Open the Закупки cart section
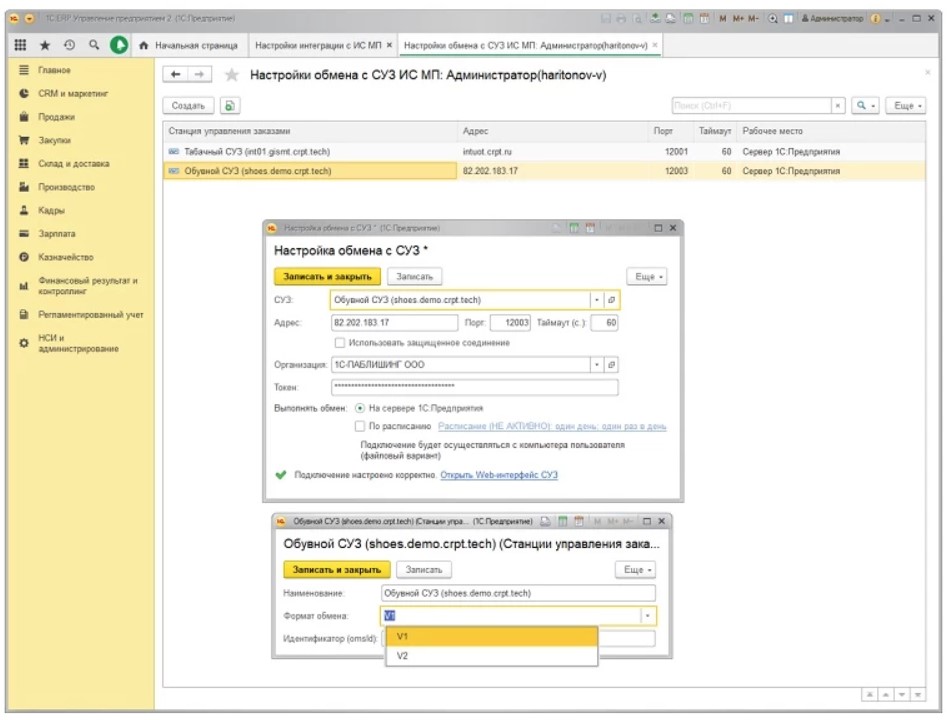This screenshot has height=720, width=949. click(56, 140)
